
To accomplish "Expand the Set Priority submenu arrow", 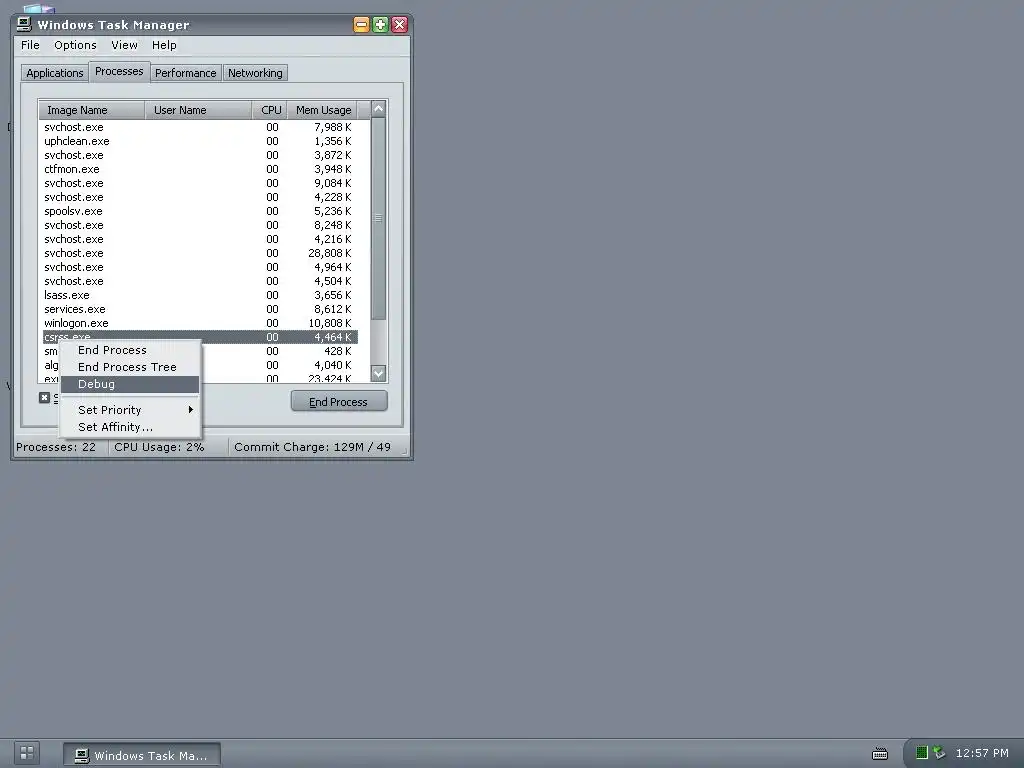I will click(191, 409).
